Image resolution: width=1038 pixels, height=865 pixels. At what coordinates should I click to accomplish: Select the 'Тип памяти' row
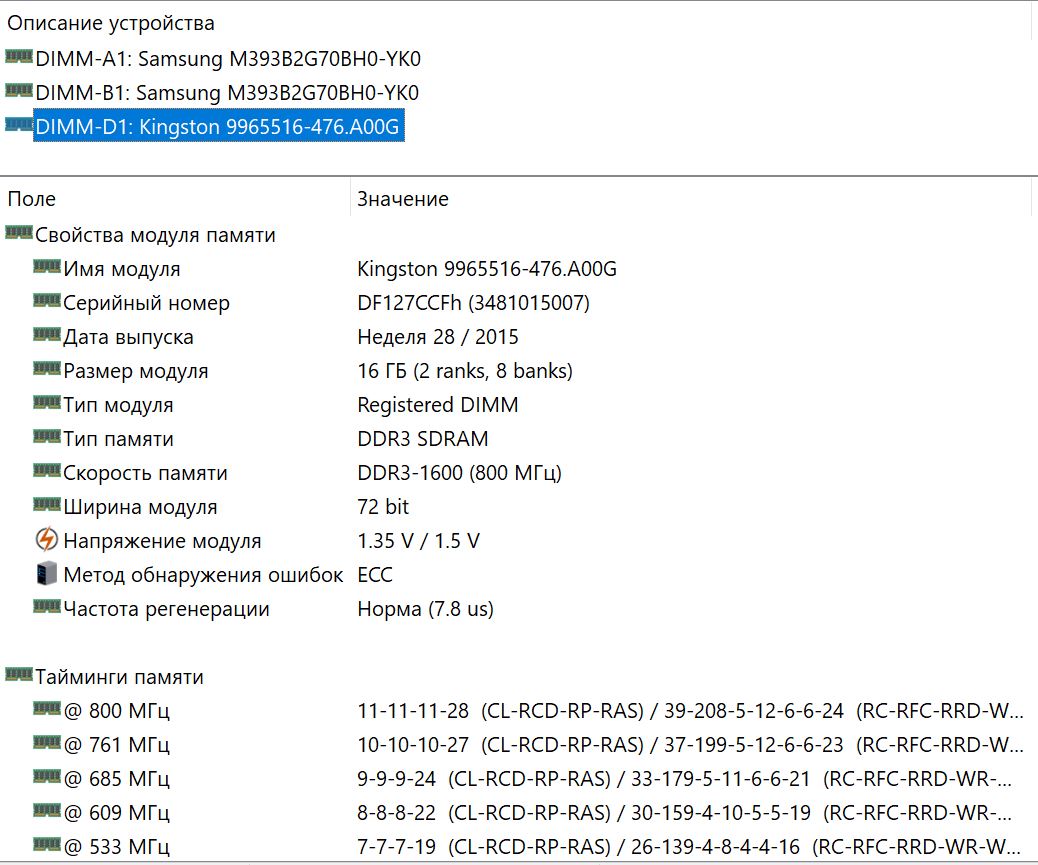coord(118,439)
